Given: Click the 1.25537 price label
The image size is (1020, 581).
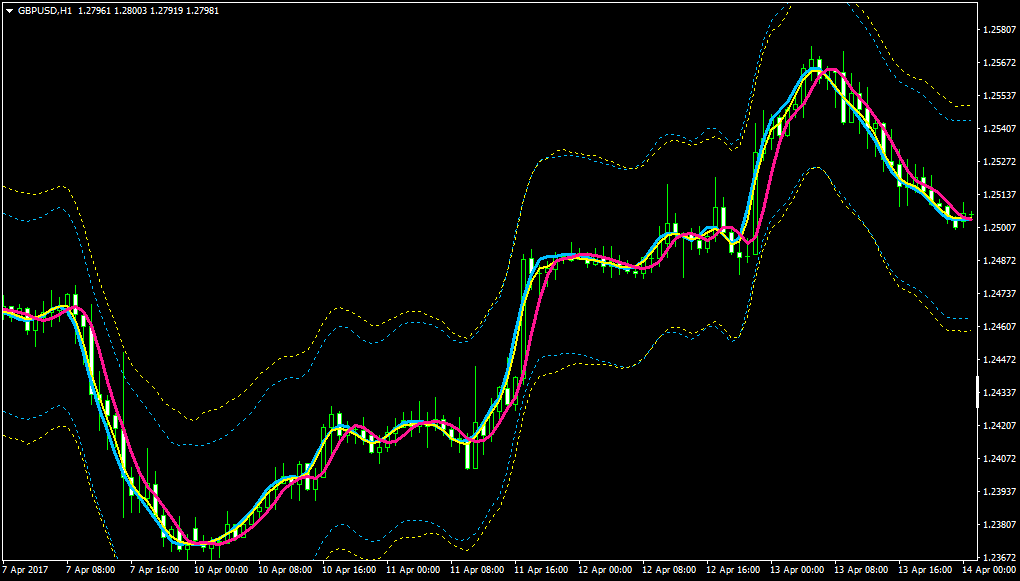Looking at the screenshot, I should coord(999,96).
